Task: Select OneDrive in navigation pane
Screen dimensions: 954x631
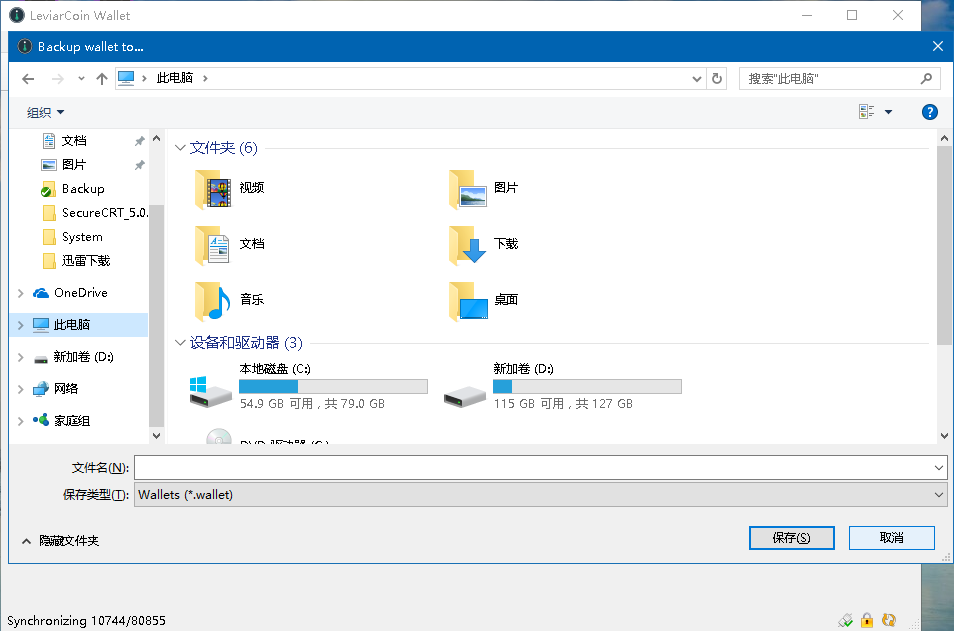Action: click(80, 293)
